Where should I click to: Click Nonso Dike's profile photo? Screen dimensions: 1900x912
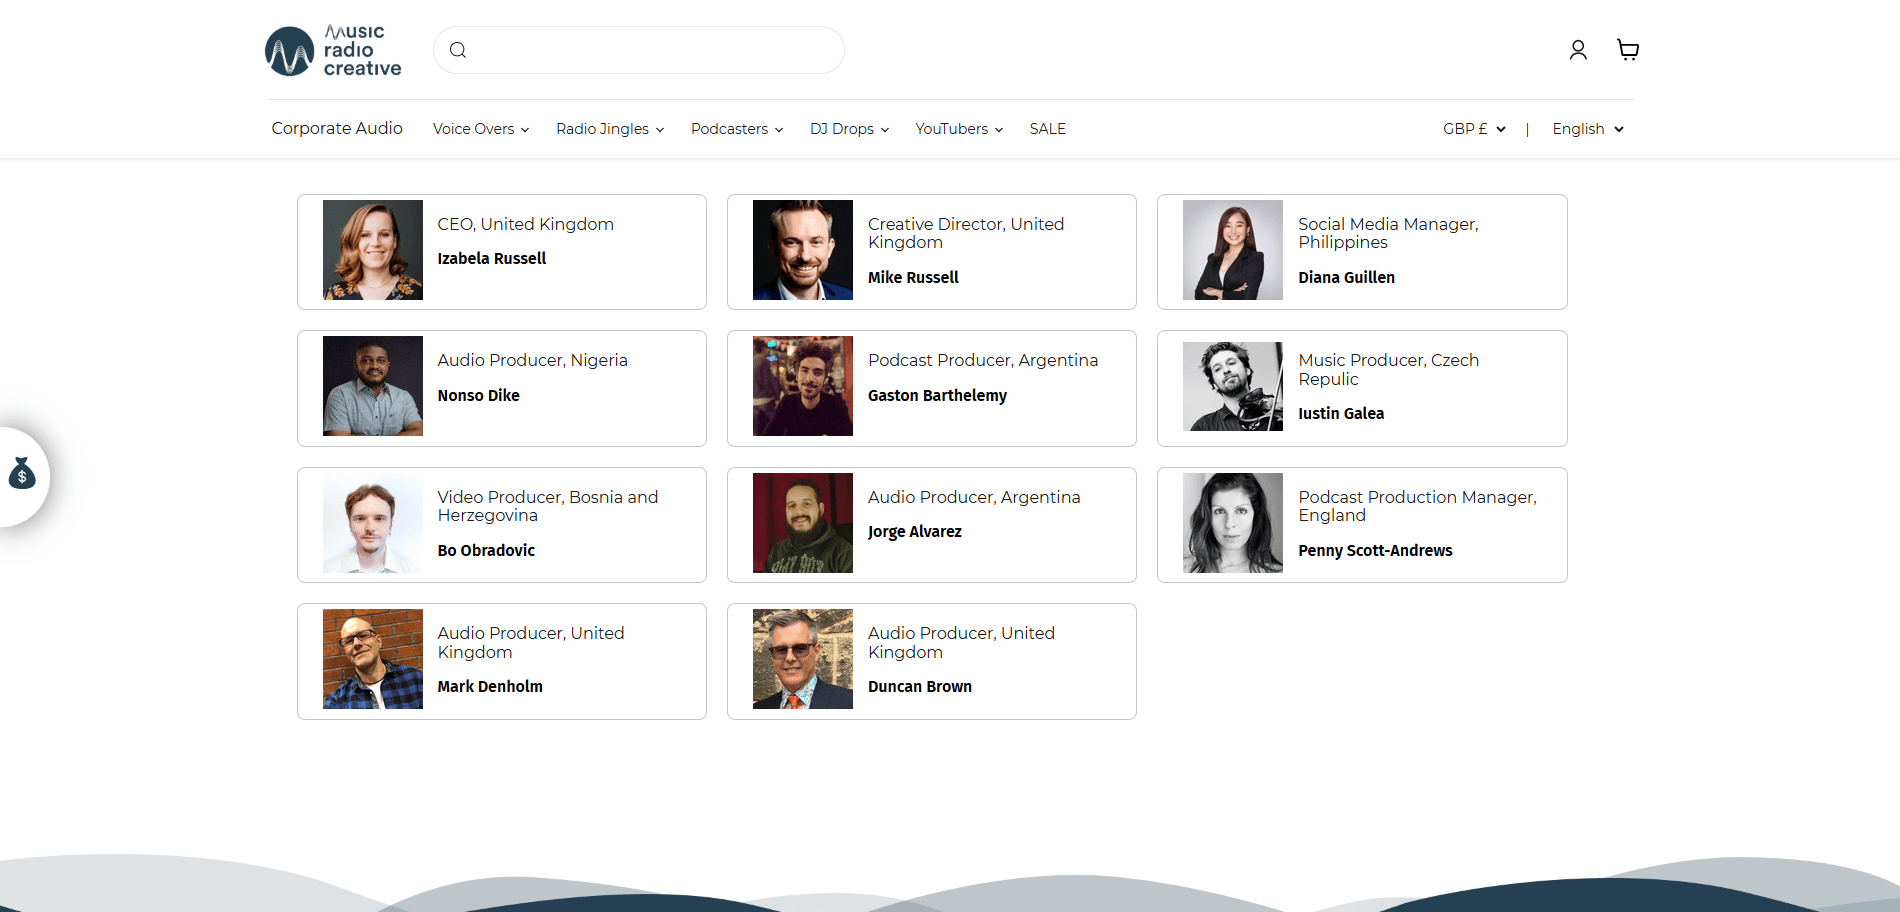(x=372, y=386)
